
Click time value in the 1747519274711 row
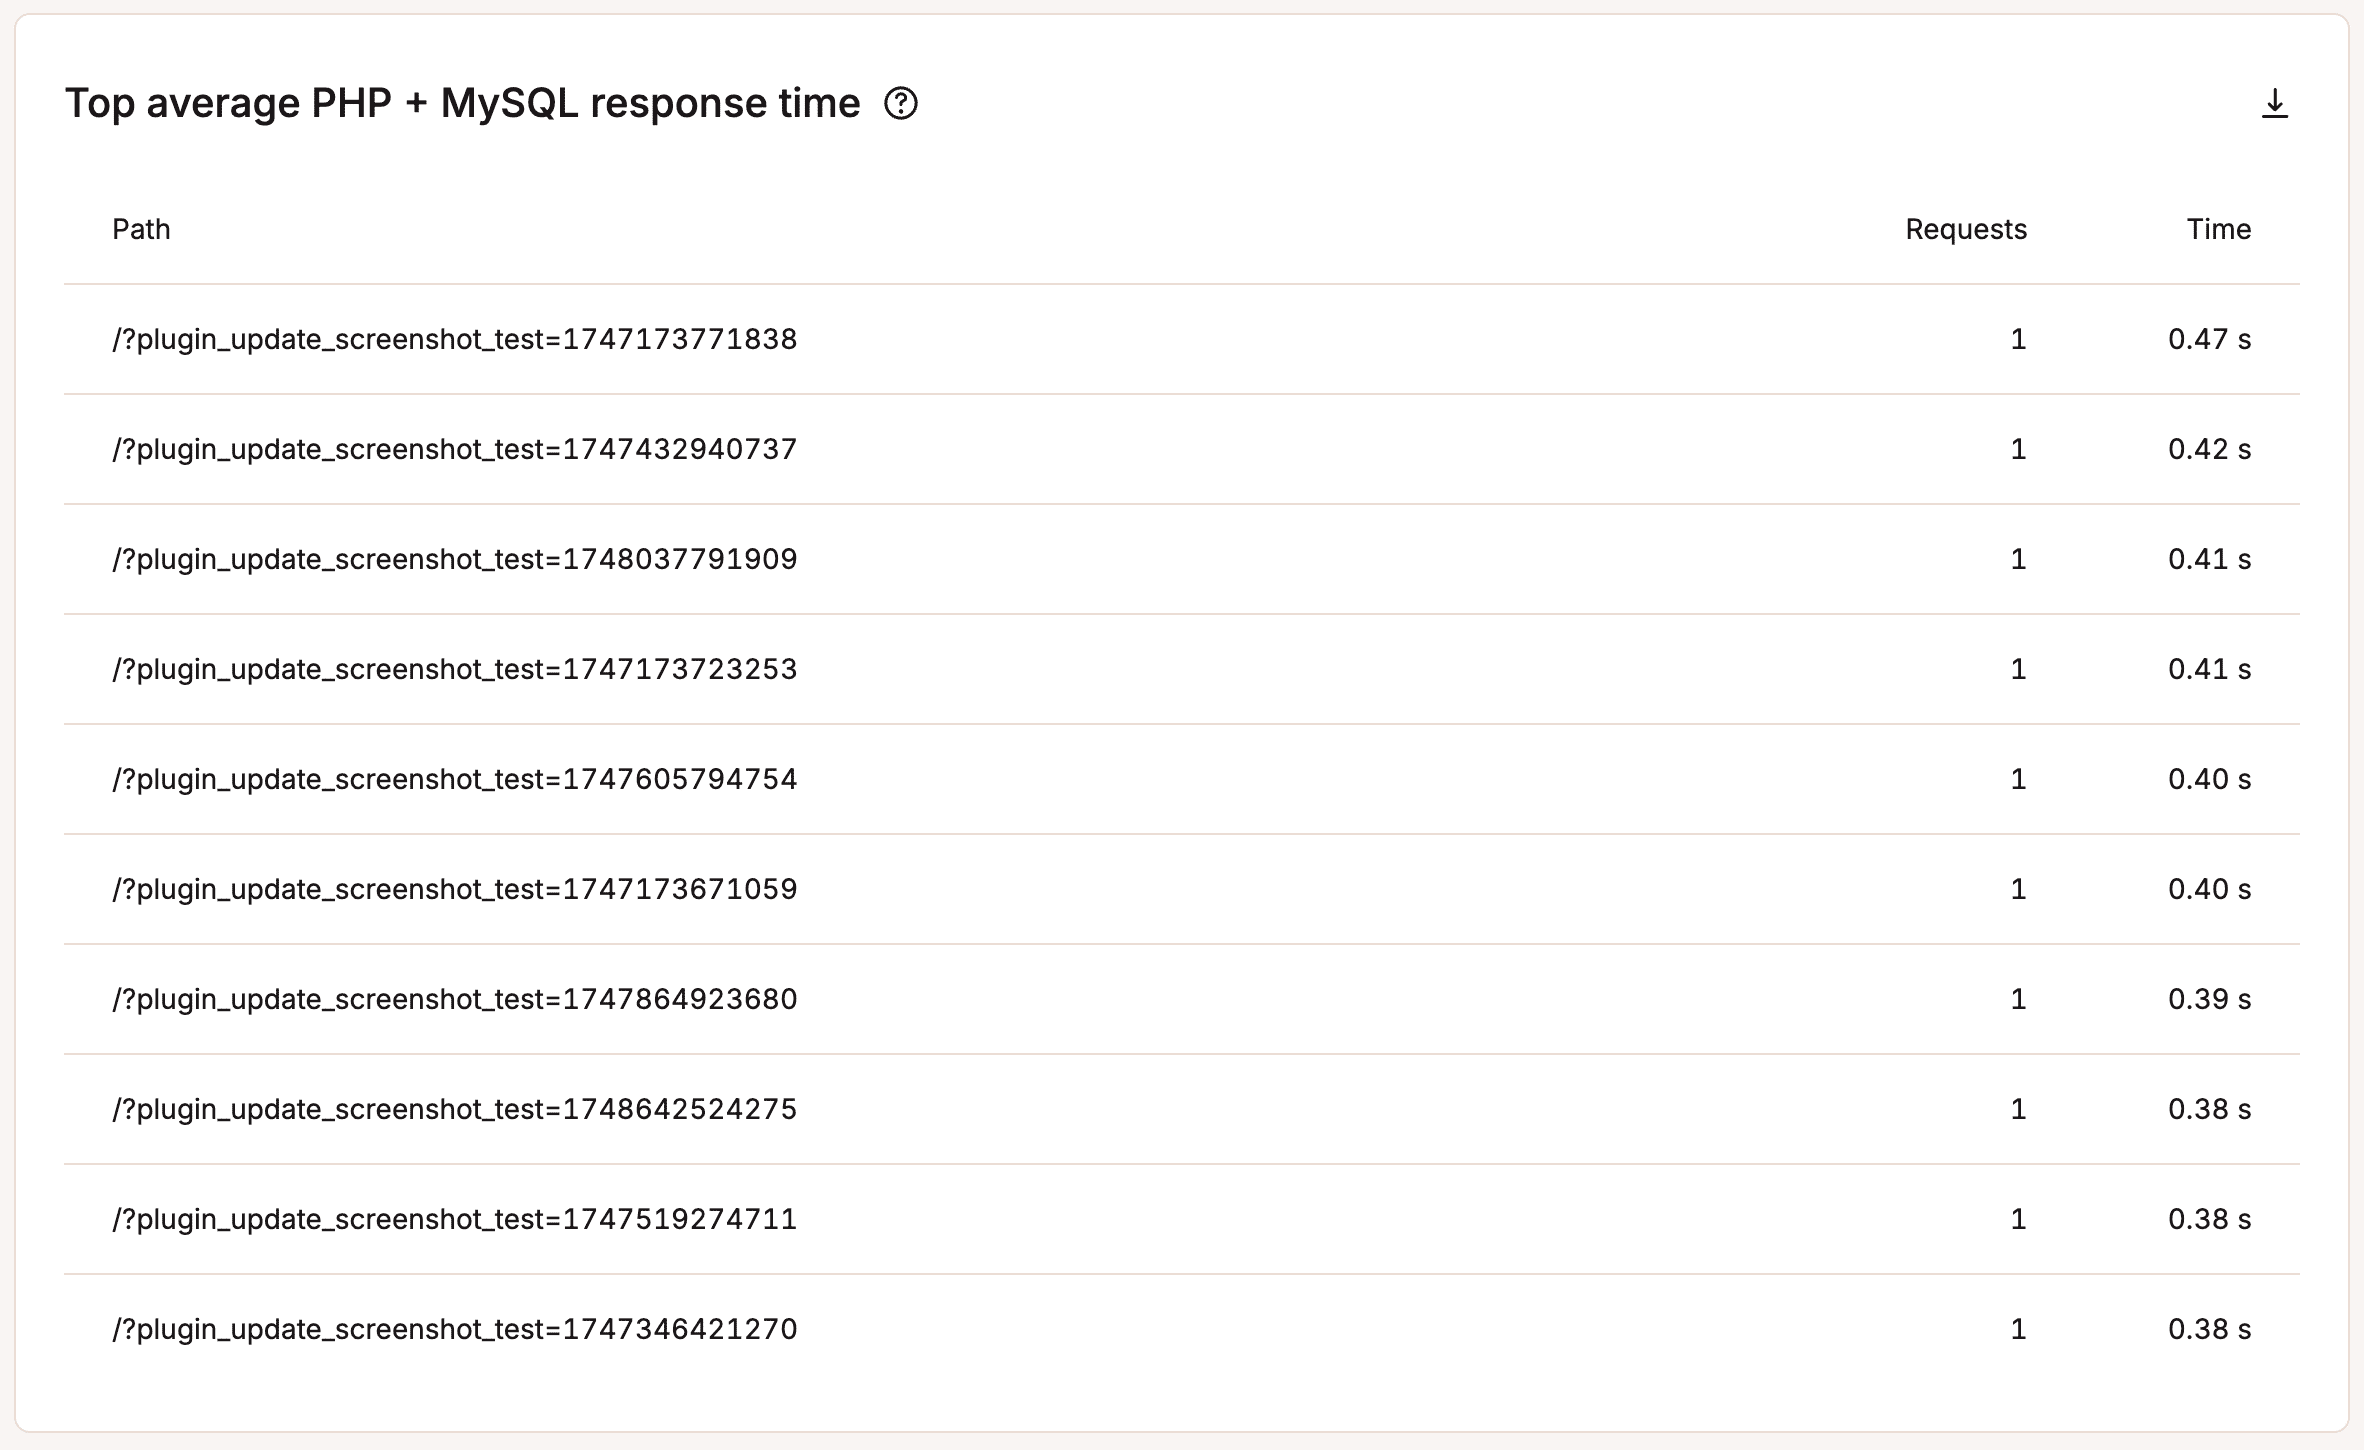pyautogui.click(x=2209, y=1219)
